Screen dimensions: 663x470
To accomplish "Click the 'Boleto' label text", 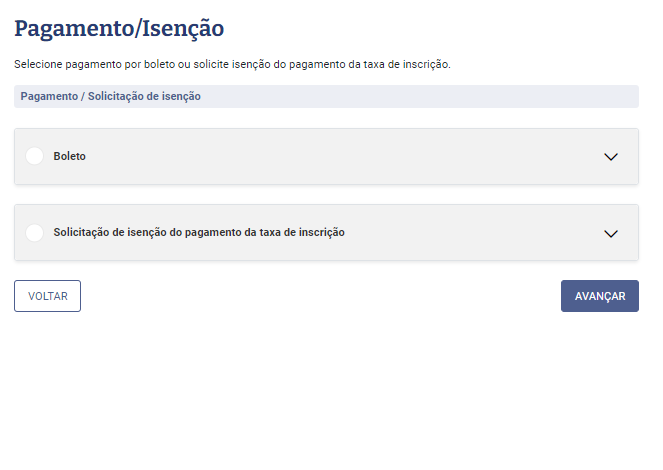I will [x=69, y=156].
